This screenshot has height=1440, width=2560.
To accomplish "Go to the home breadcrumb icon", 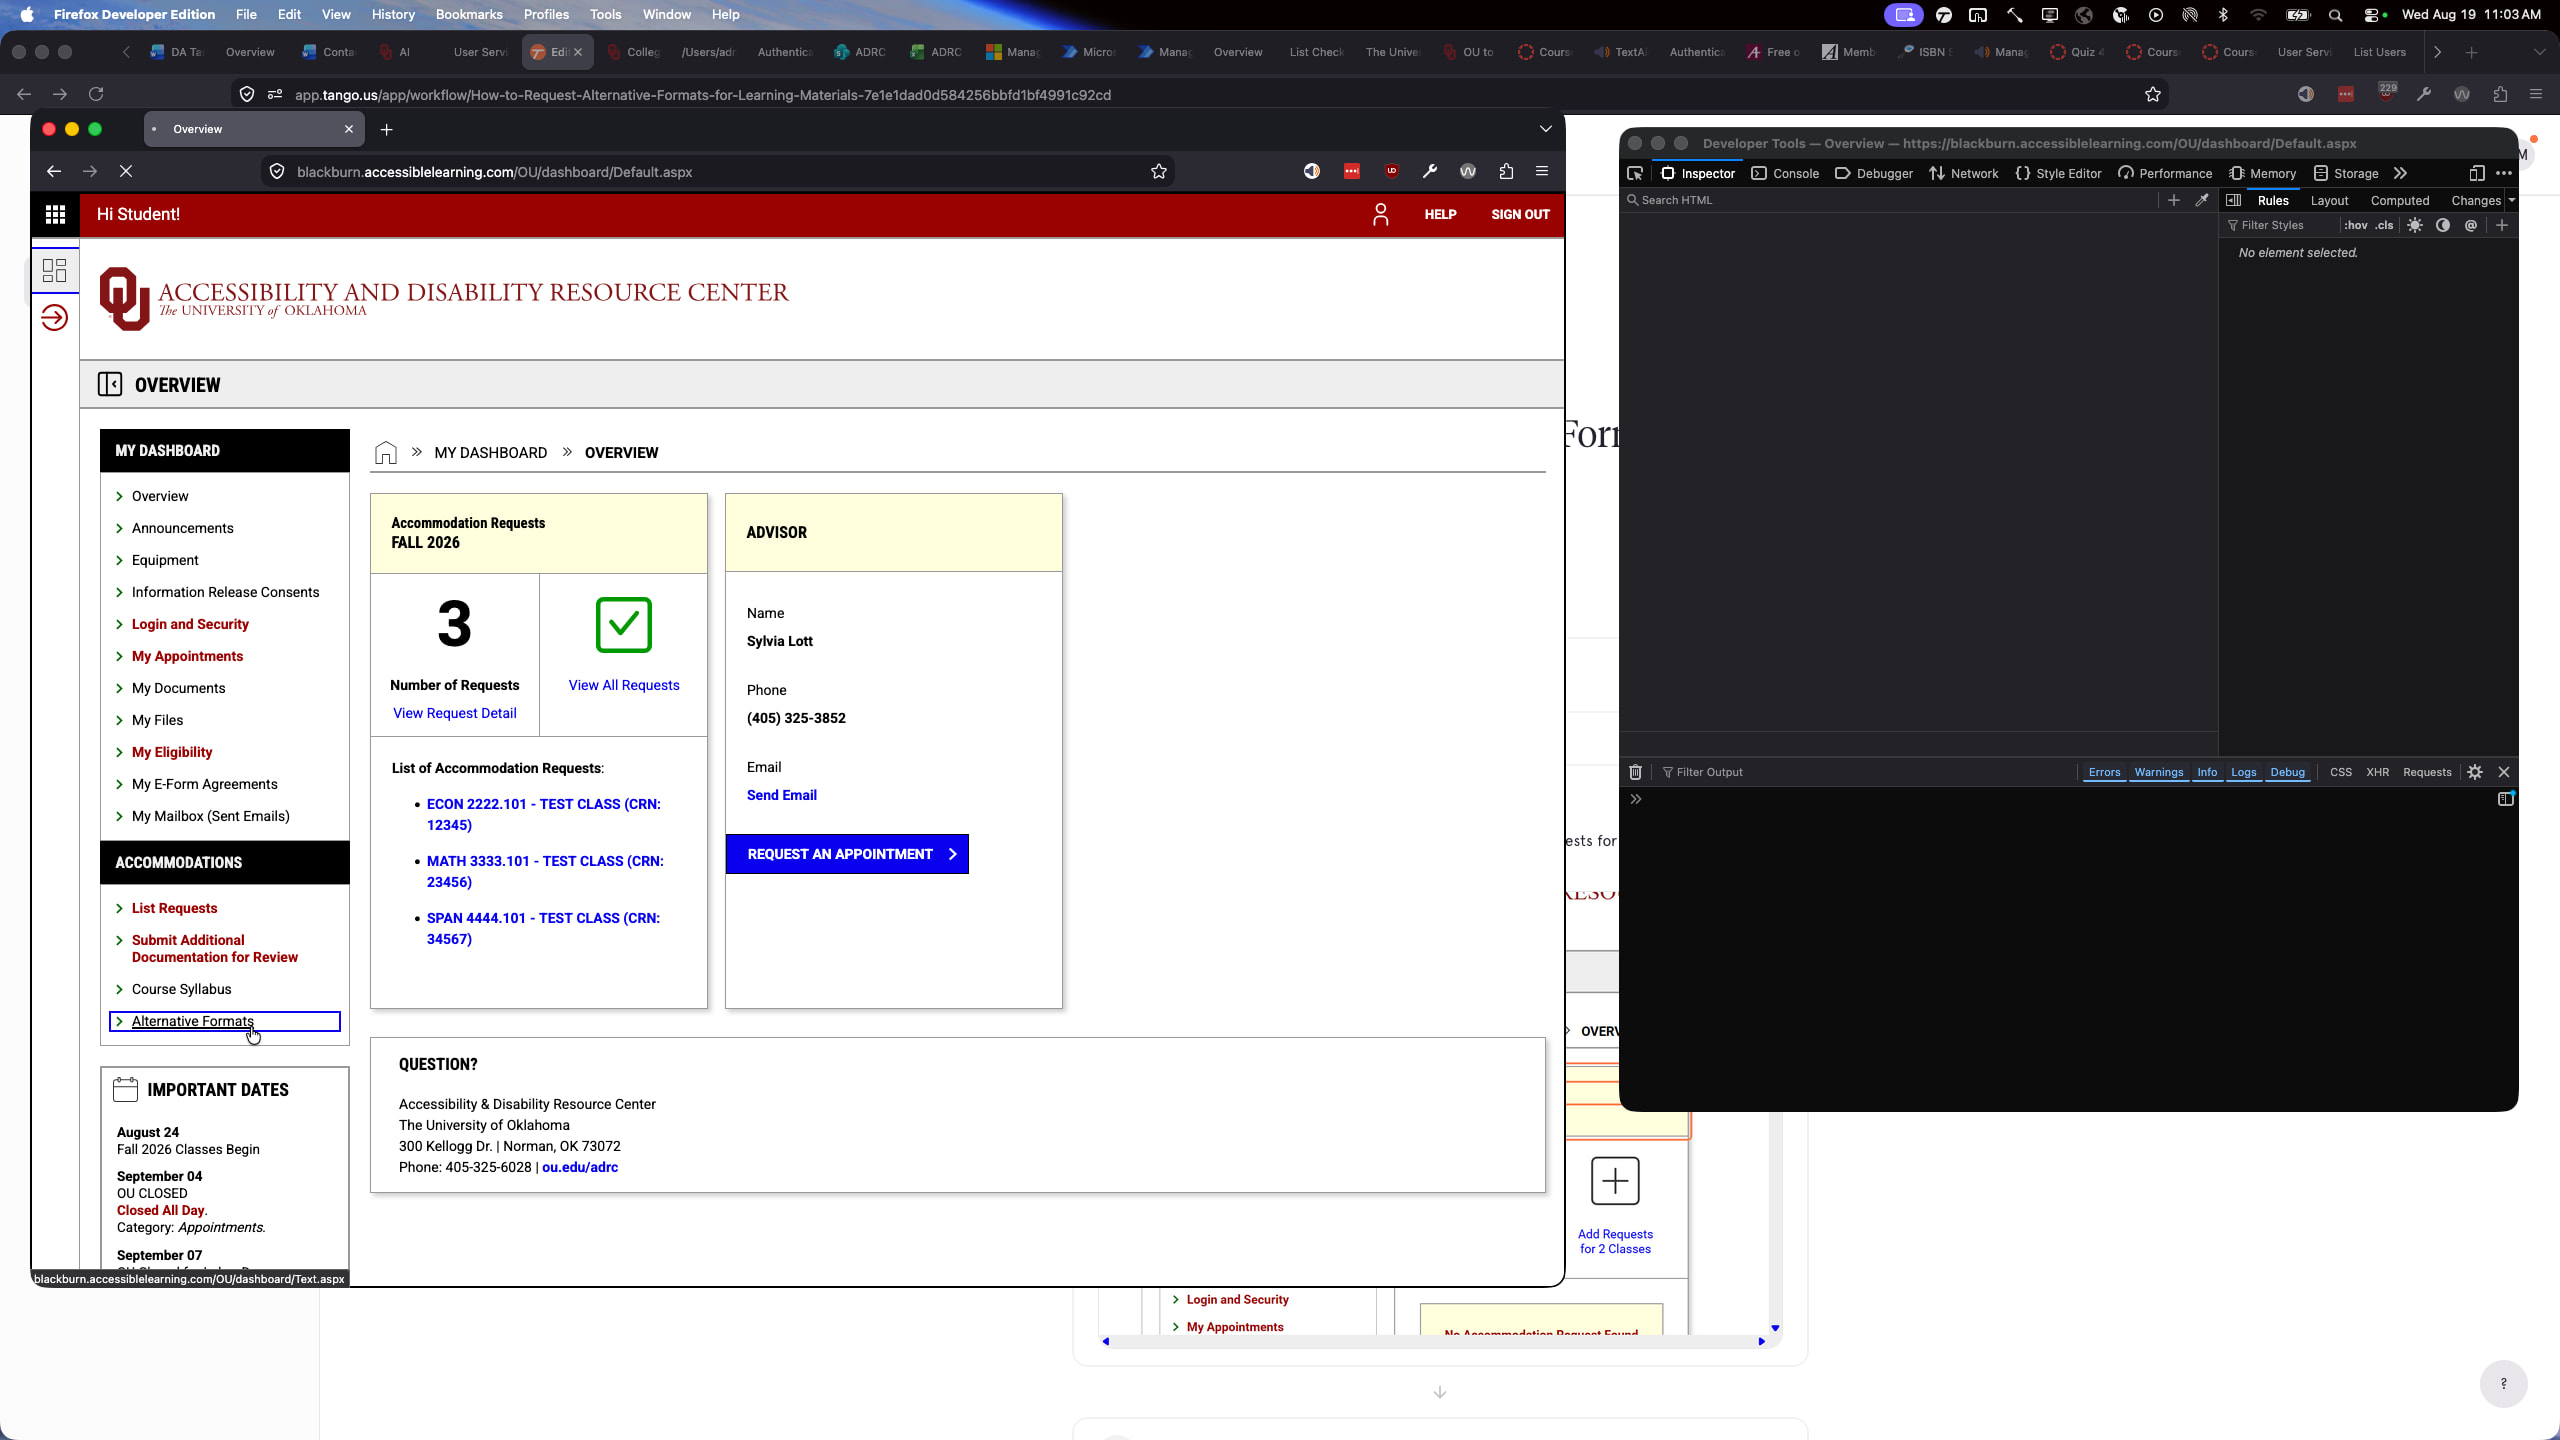I will [x=386, y=453].
